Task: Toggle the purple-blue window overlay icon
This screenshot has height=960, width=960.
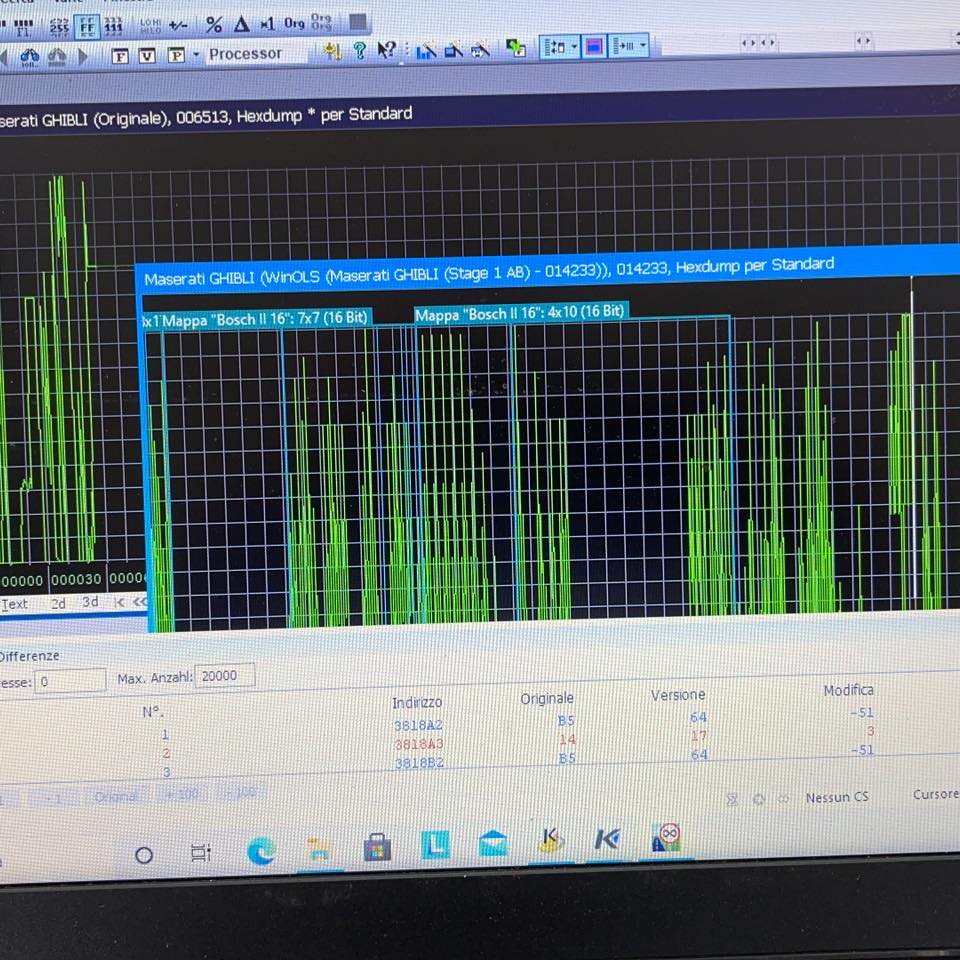Action: coord(594,47)
